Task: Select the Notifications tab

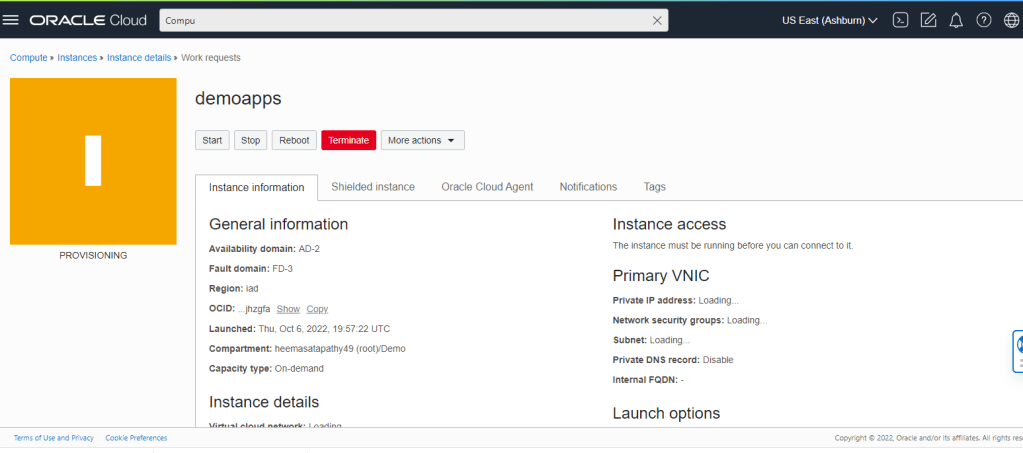Action: [x=588, y=187]
